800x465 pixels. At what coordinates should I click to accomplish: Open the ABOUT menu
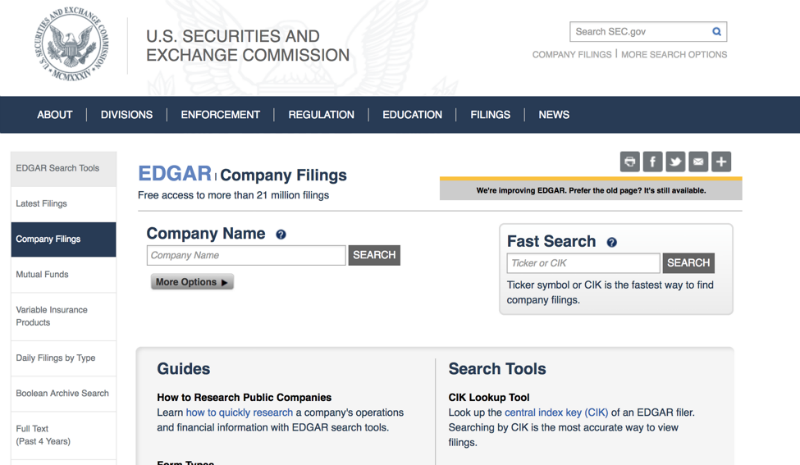(55, 115)
